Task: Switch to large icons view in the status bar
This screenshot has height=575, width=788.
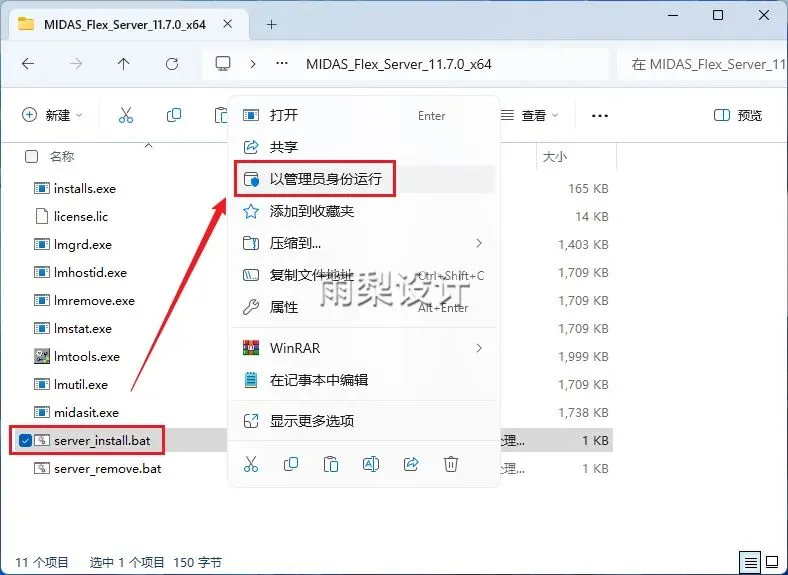Action: [x=772, y=562]
